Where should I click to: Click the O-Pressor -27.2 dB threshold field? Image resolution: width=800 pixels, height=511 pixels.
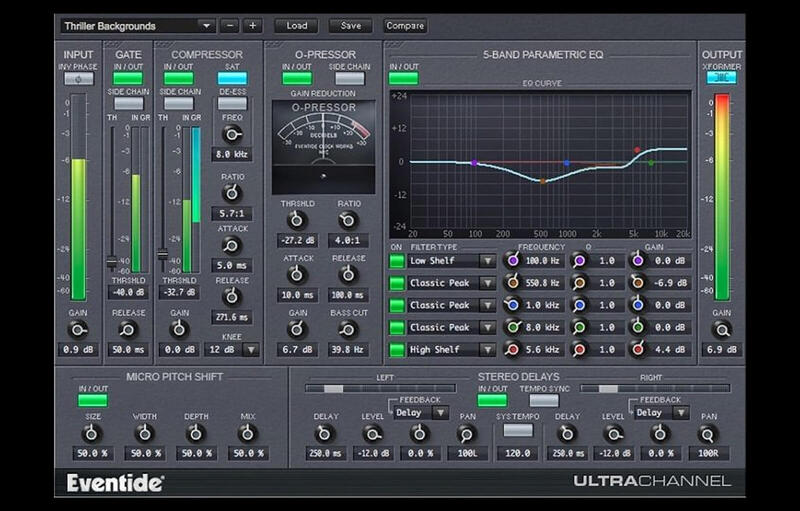[x=297, y=240]
